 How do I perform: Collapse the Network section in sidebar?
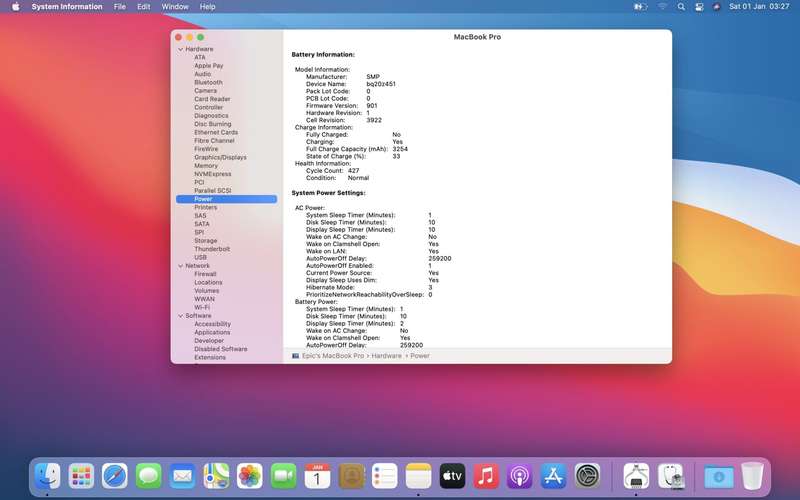180,266
